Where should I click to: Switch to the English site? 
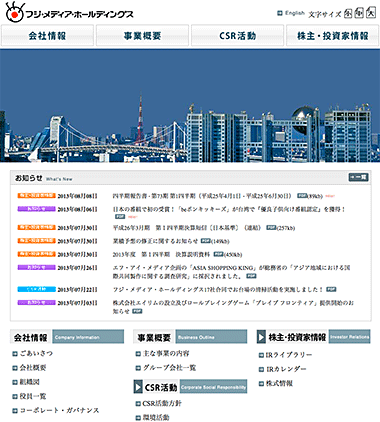295,13
